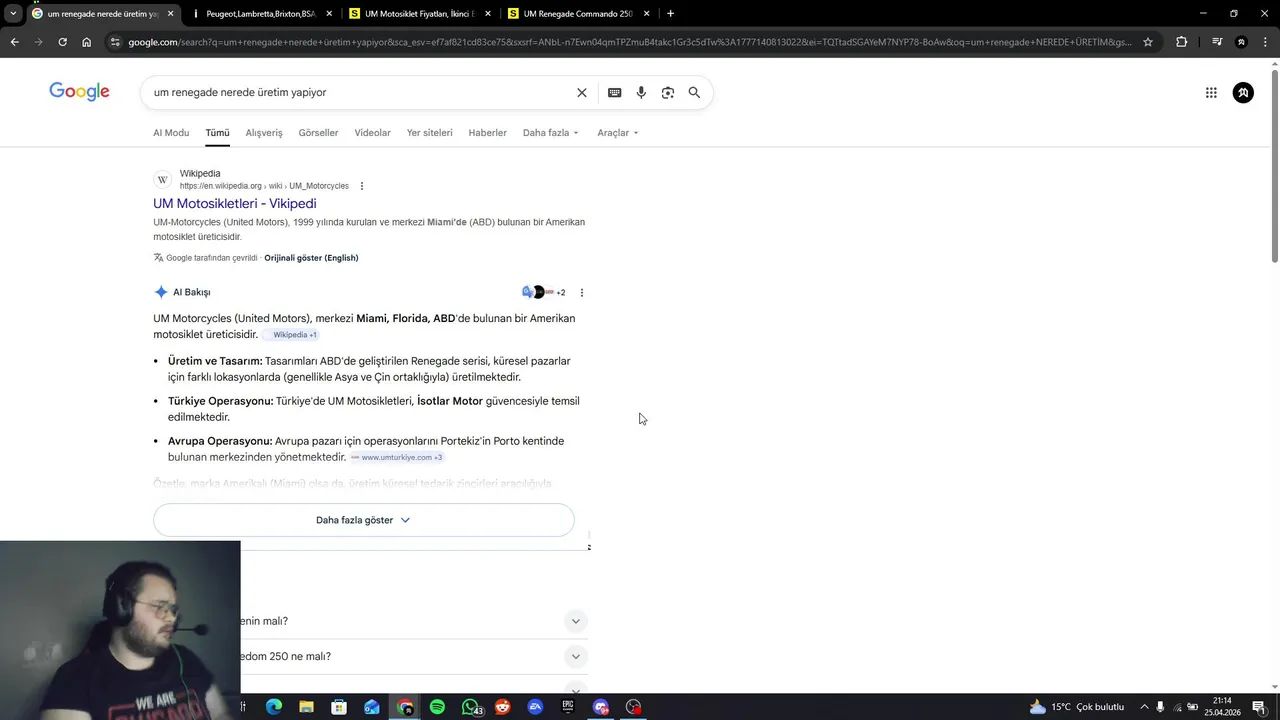Open Discord from the taskbar
Image resolution: width=1280 pixels, height=720 pixels.
(x=600, y=707)
